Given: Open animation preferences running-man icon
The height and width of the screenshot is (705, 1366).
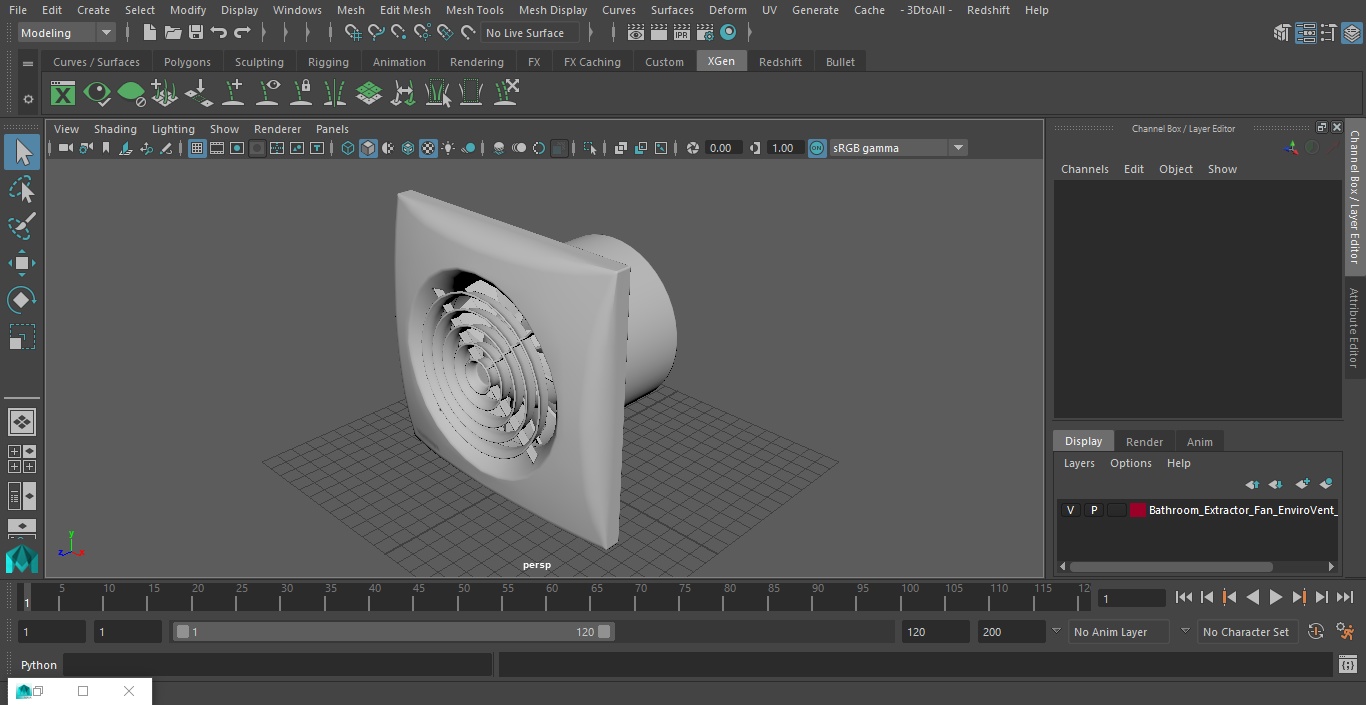Looking at the screenshot, I should (x=1346, y=632).
